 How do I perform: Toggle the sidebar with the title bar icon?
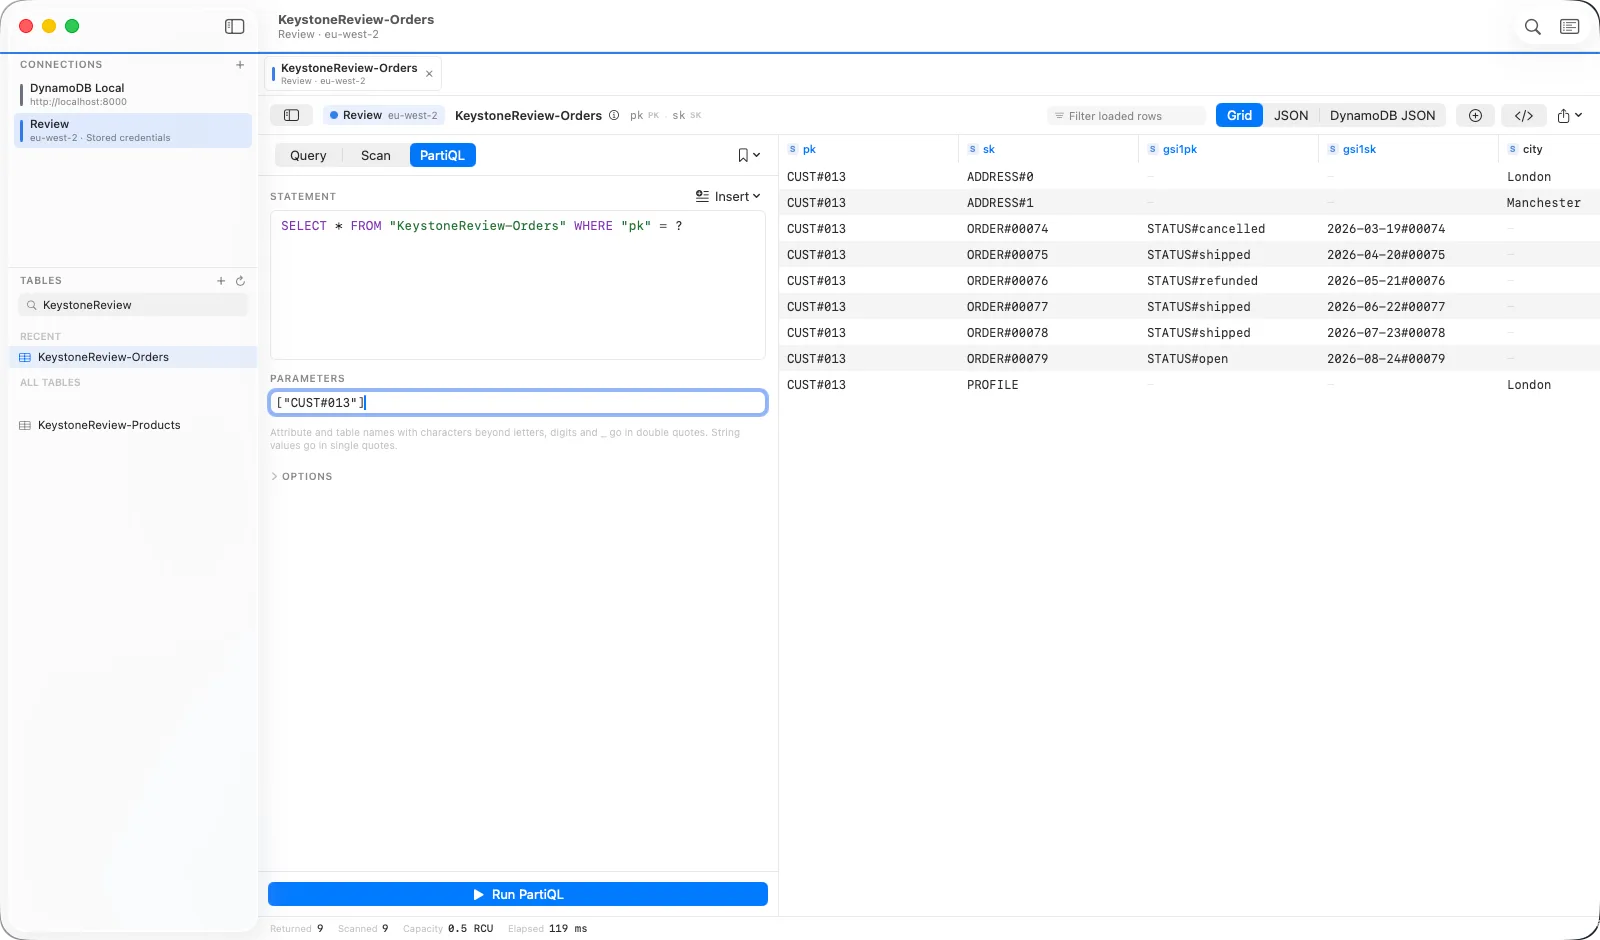point(235,27)
